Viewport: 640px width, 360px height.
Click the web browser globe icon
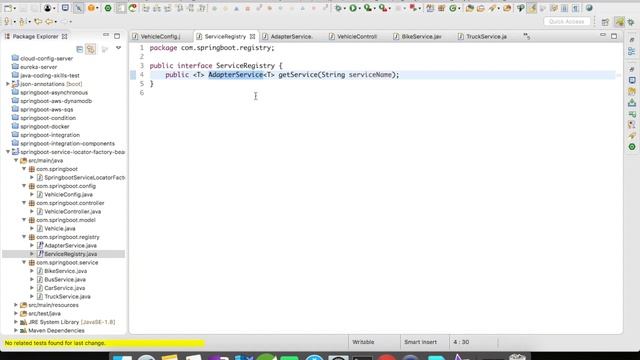click(x=589, y=8)
